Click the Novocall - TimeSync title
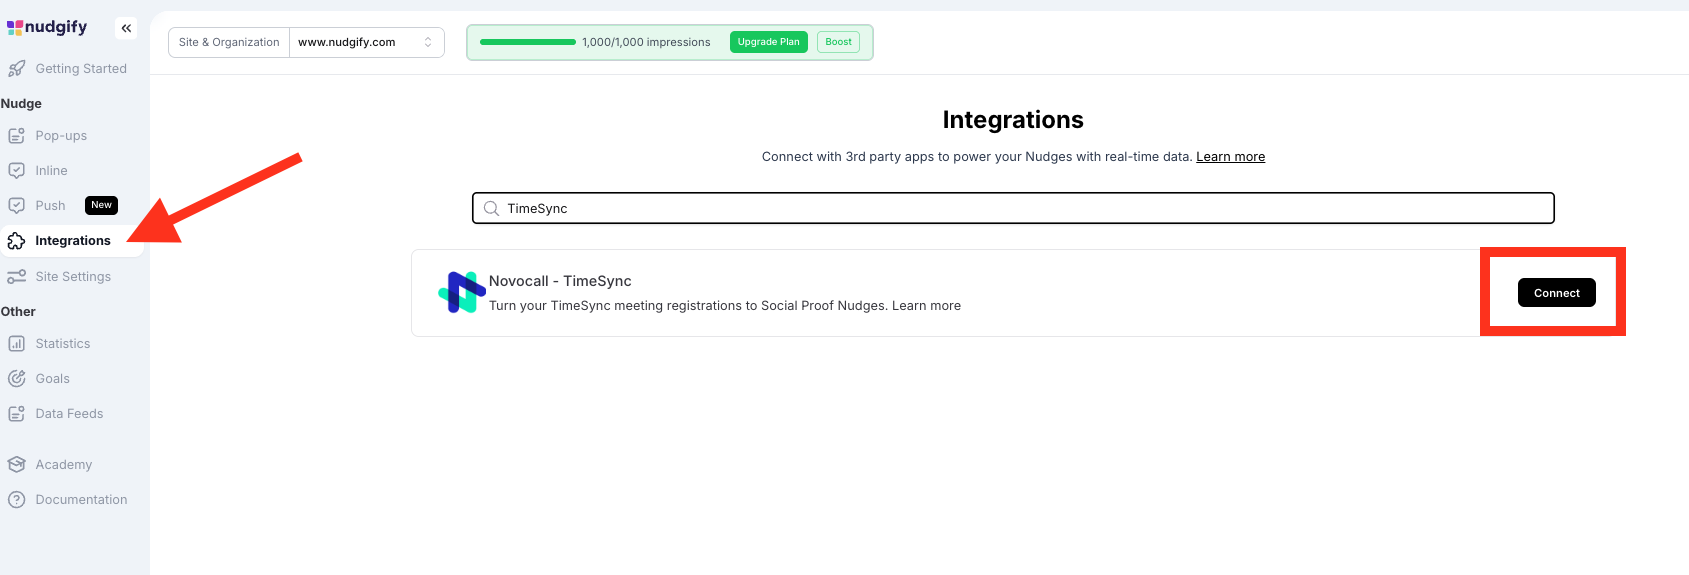The width and height of the screenshot is (1689, 575). coord(560,281)
